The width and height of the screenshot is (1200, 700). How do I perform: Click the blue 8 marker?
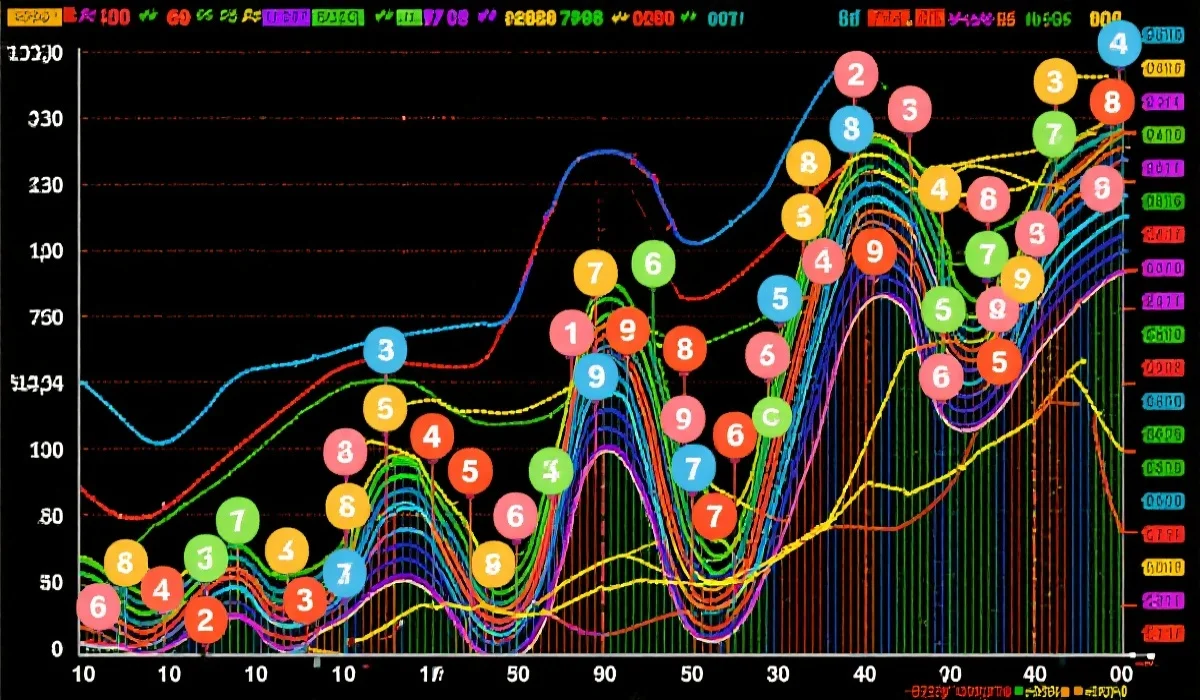[x=852, y=129]
